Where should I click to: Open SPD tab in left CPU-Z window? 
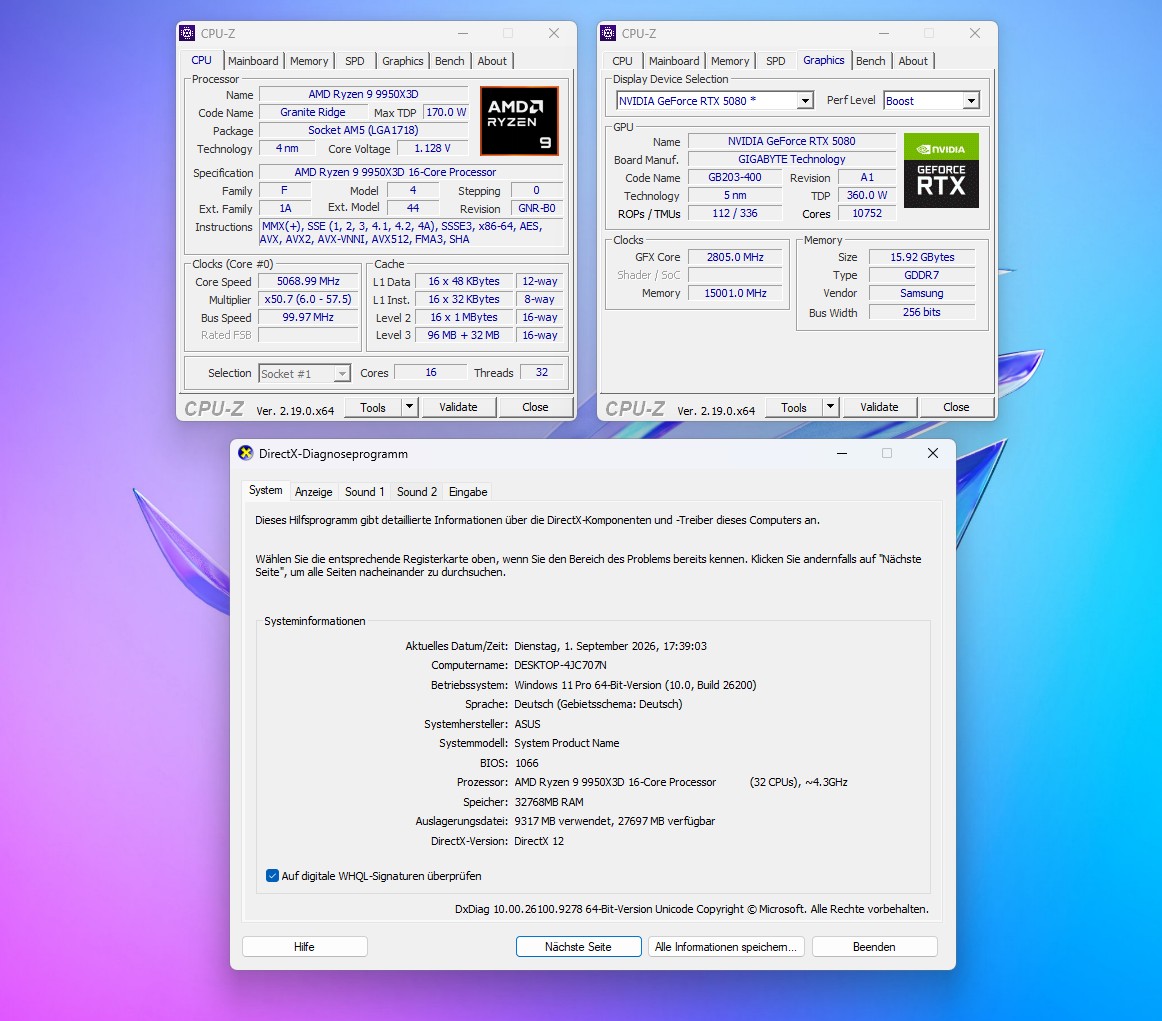click(355, 61)
